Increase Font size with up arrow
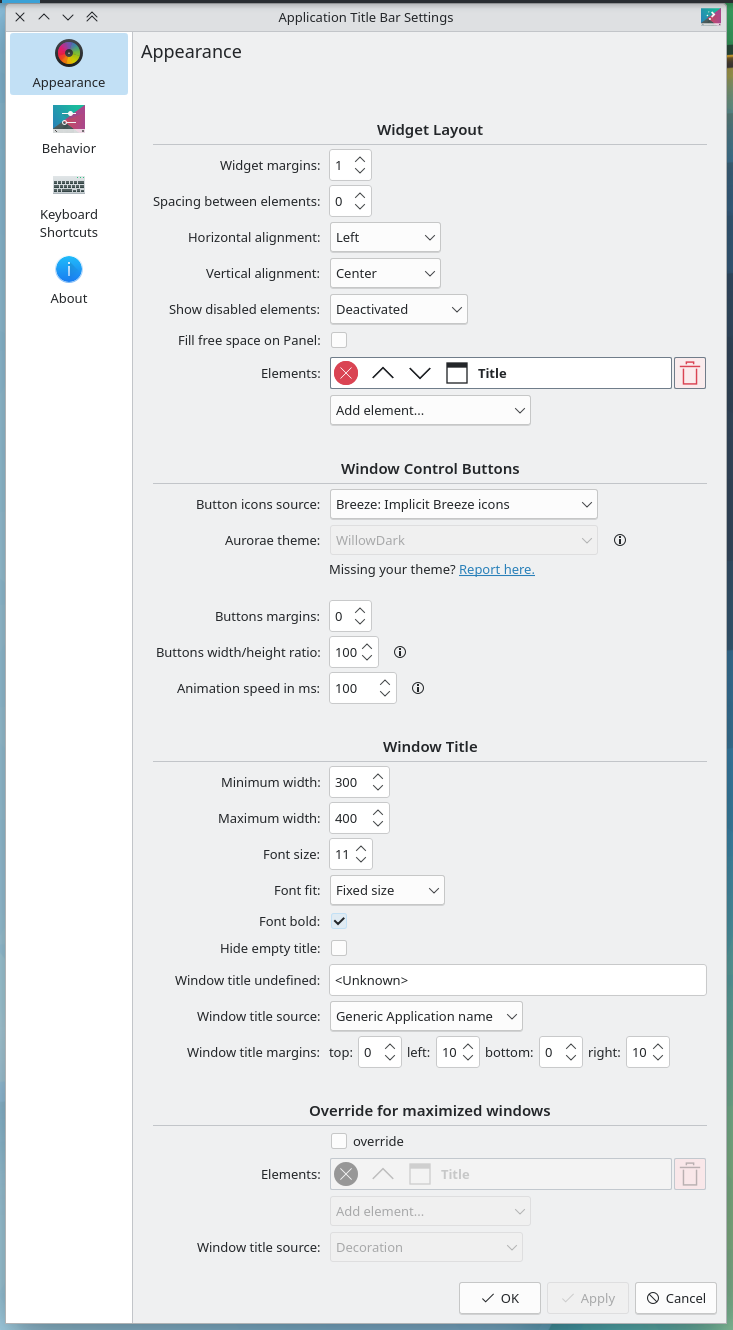733x1330 pixels. pyautogui.click(x=361, y=847)
